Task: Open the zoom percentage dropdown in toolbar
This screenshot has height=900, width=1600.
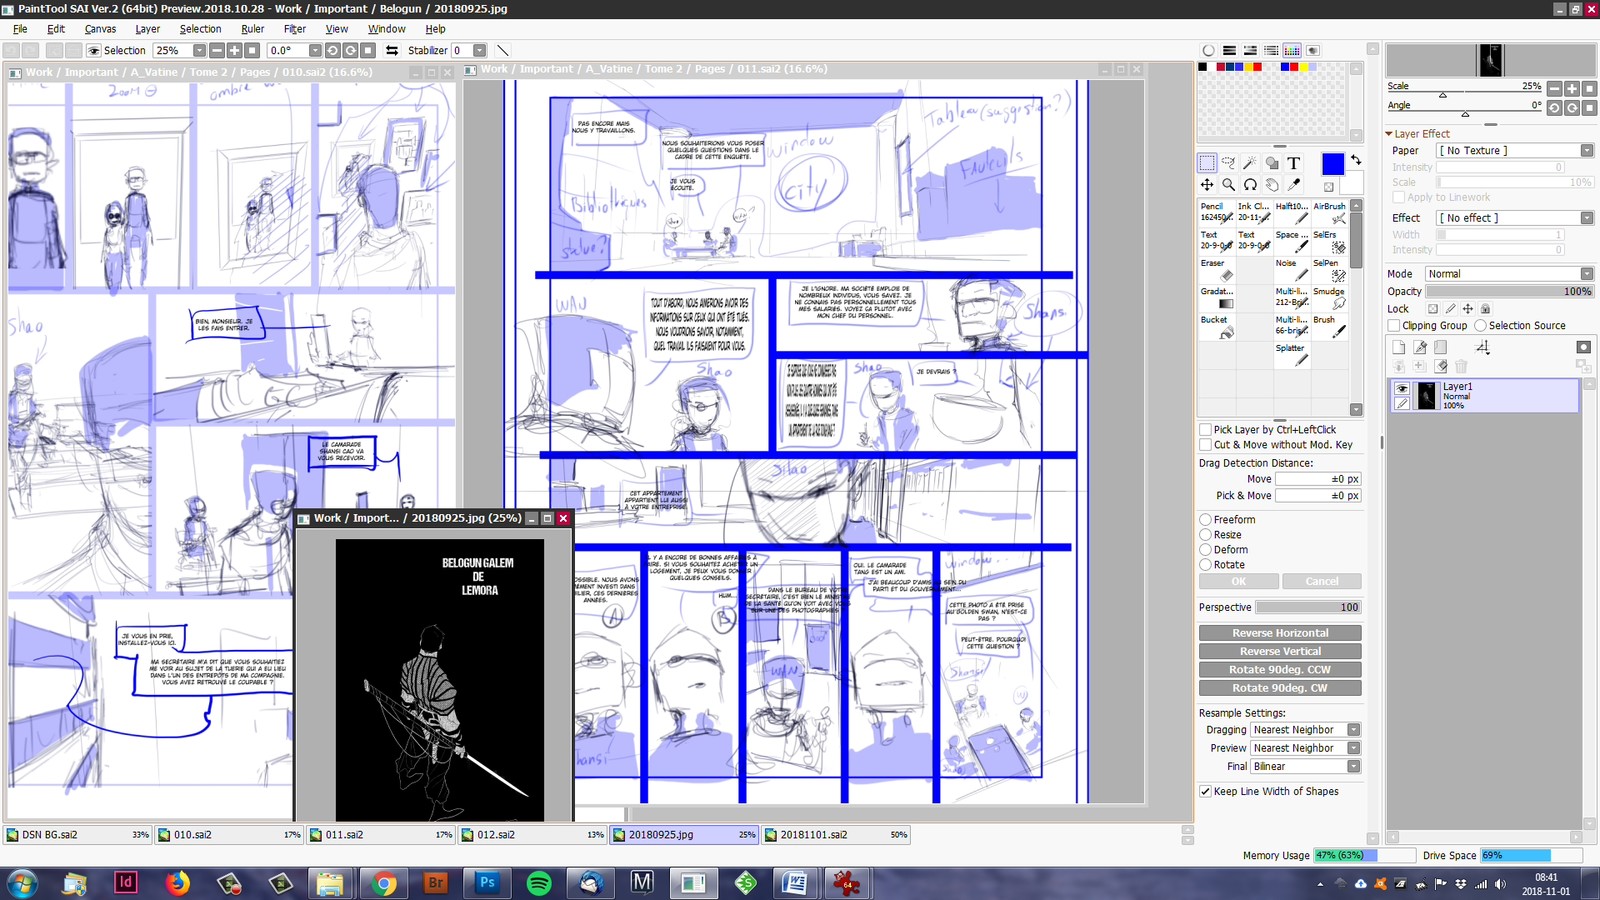Action: point(199,50)
